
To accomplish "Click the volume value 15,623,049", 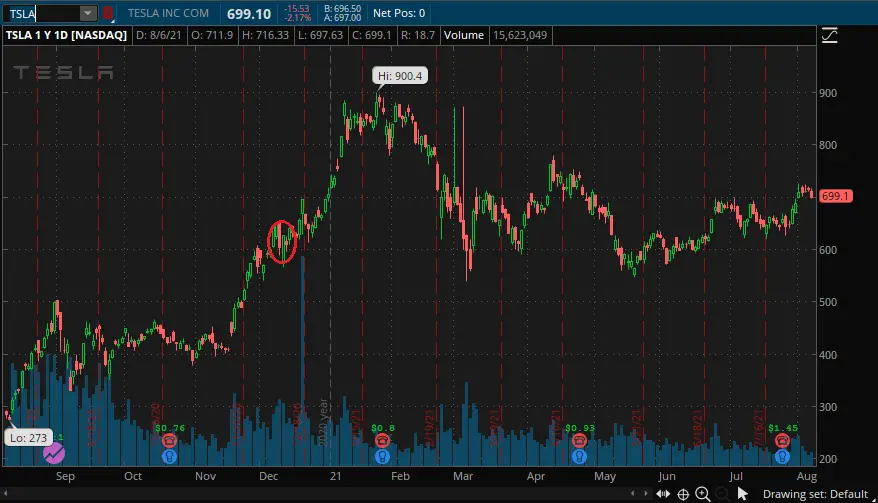I will coord(520,35).
